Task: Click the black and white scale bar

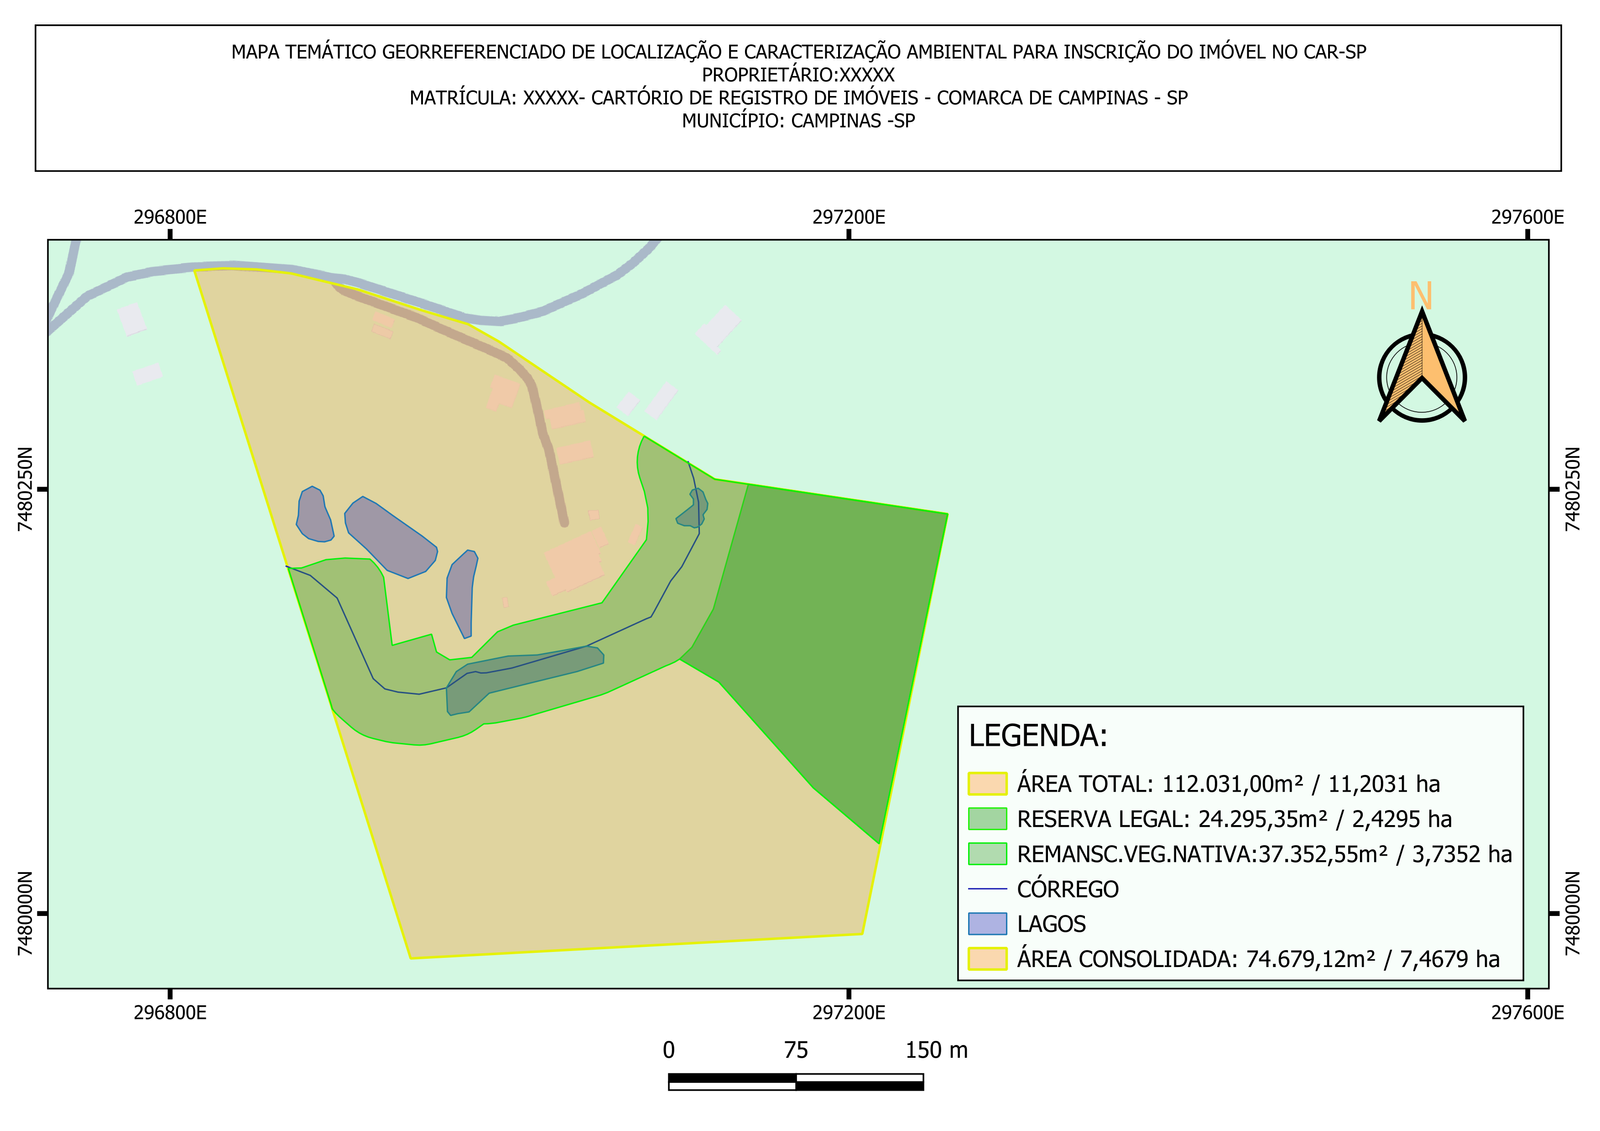Action: tap(796, 1082)
